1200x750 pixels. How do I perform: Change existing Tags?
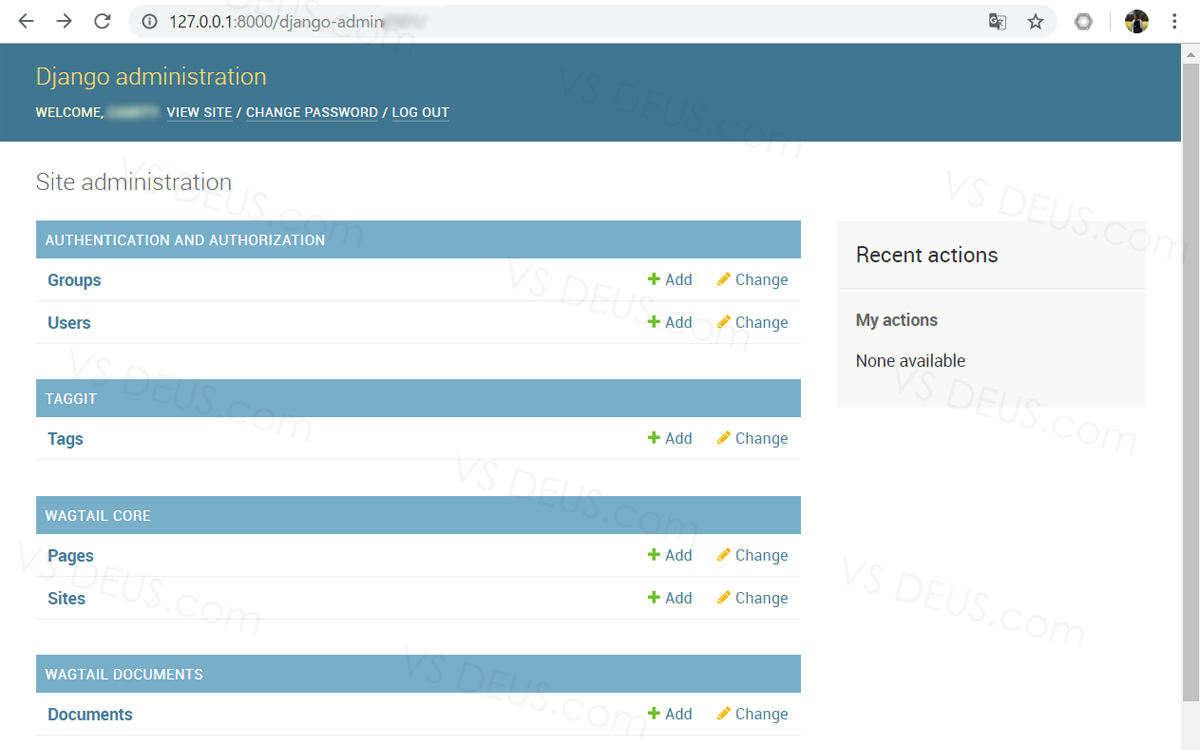coord(752,438)
